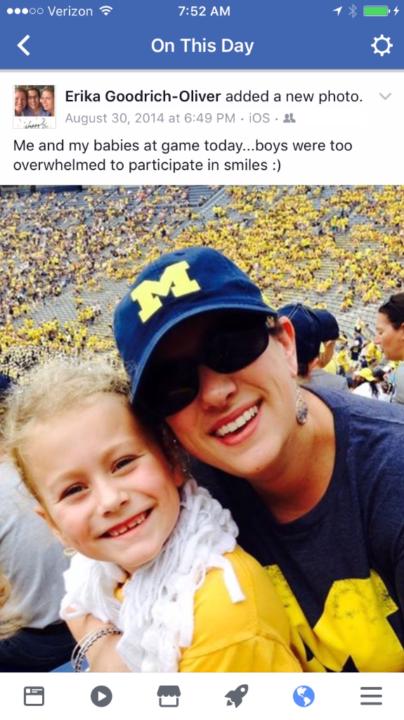Screen dimensions: 404x720
Task: Open the globe Notifications icon
Action: pos(304,696)
